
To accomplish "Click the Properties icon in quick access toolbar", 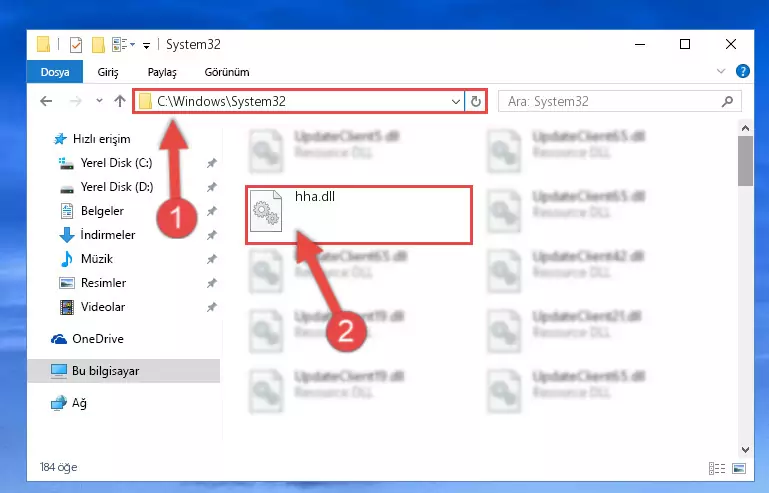I will [76, 45].
